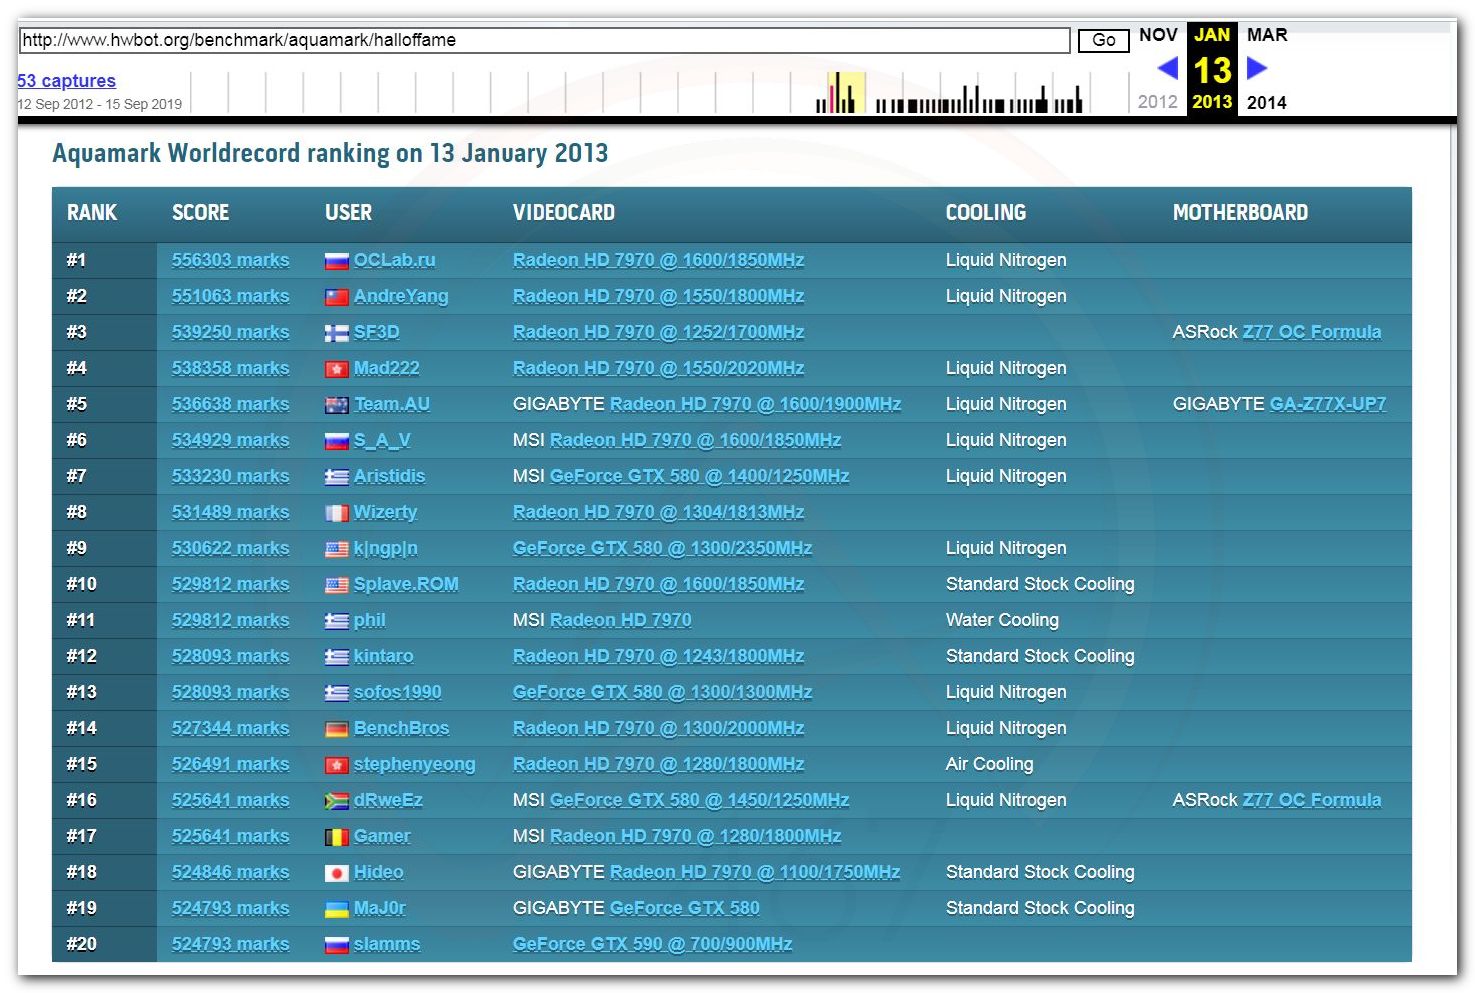This screenshot has height=993, width=1475.
Task: Click the Greek flag beside phil
Action: [336, 621]
